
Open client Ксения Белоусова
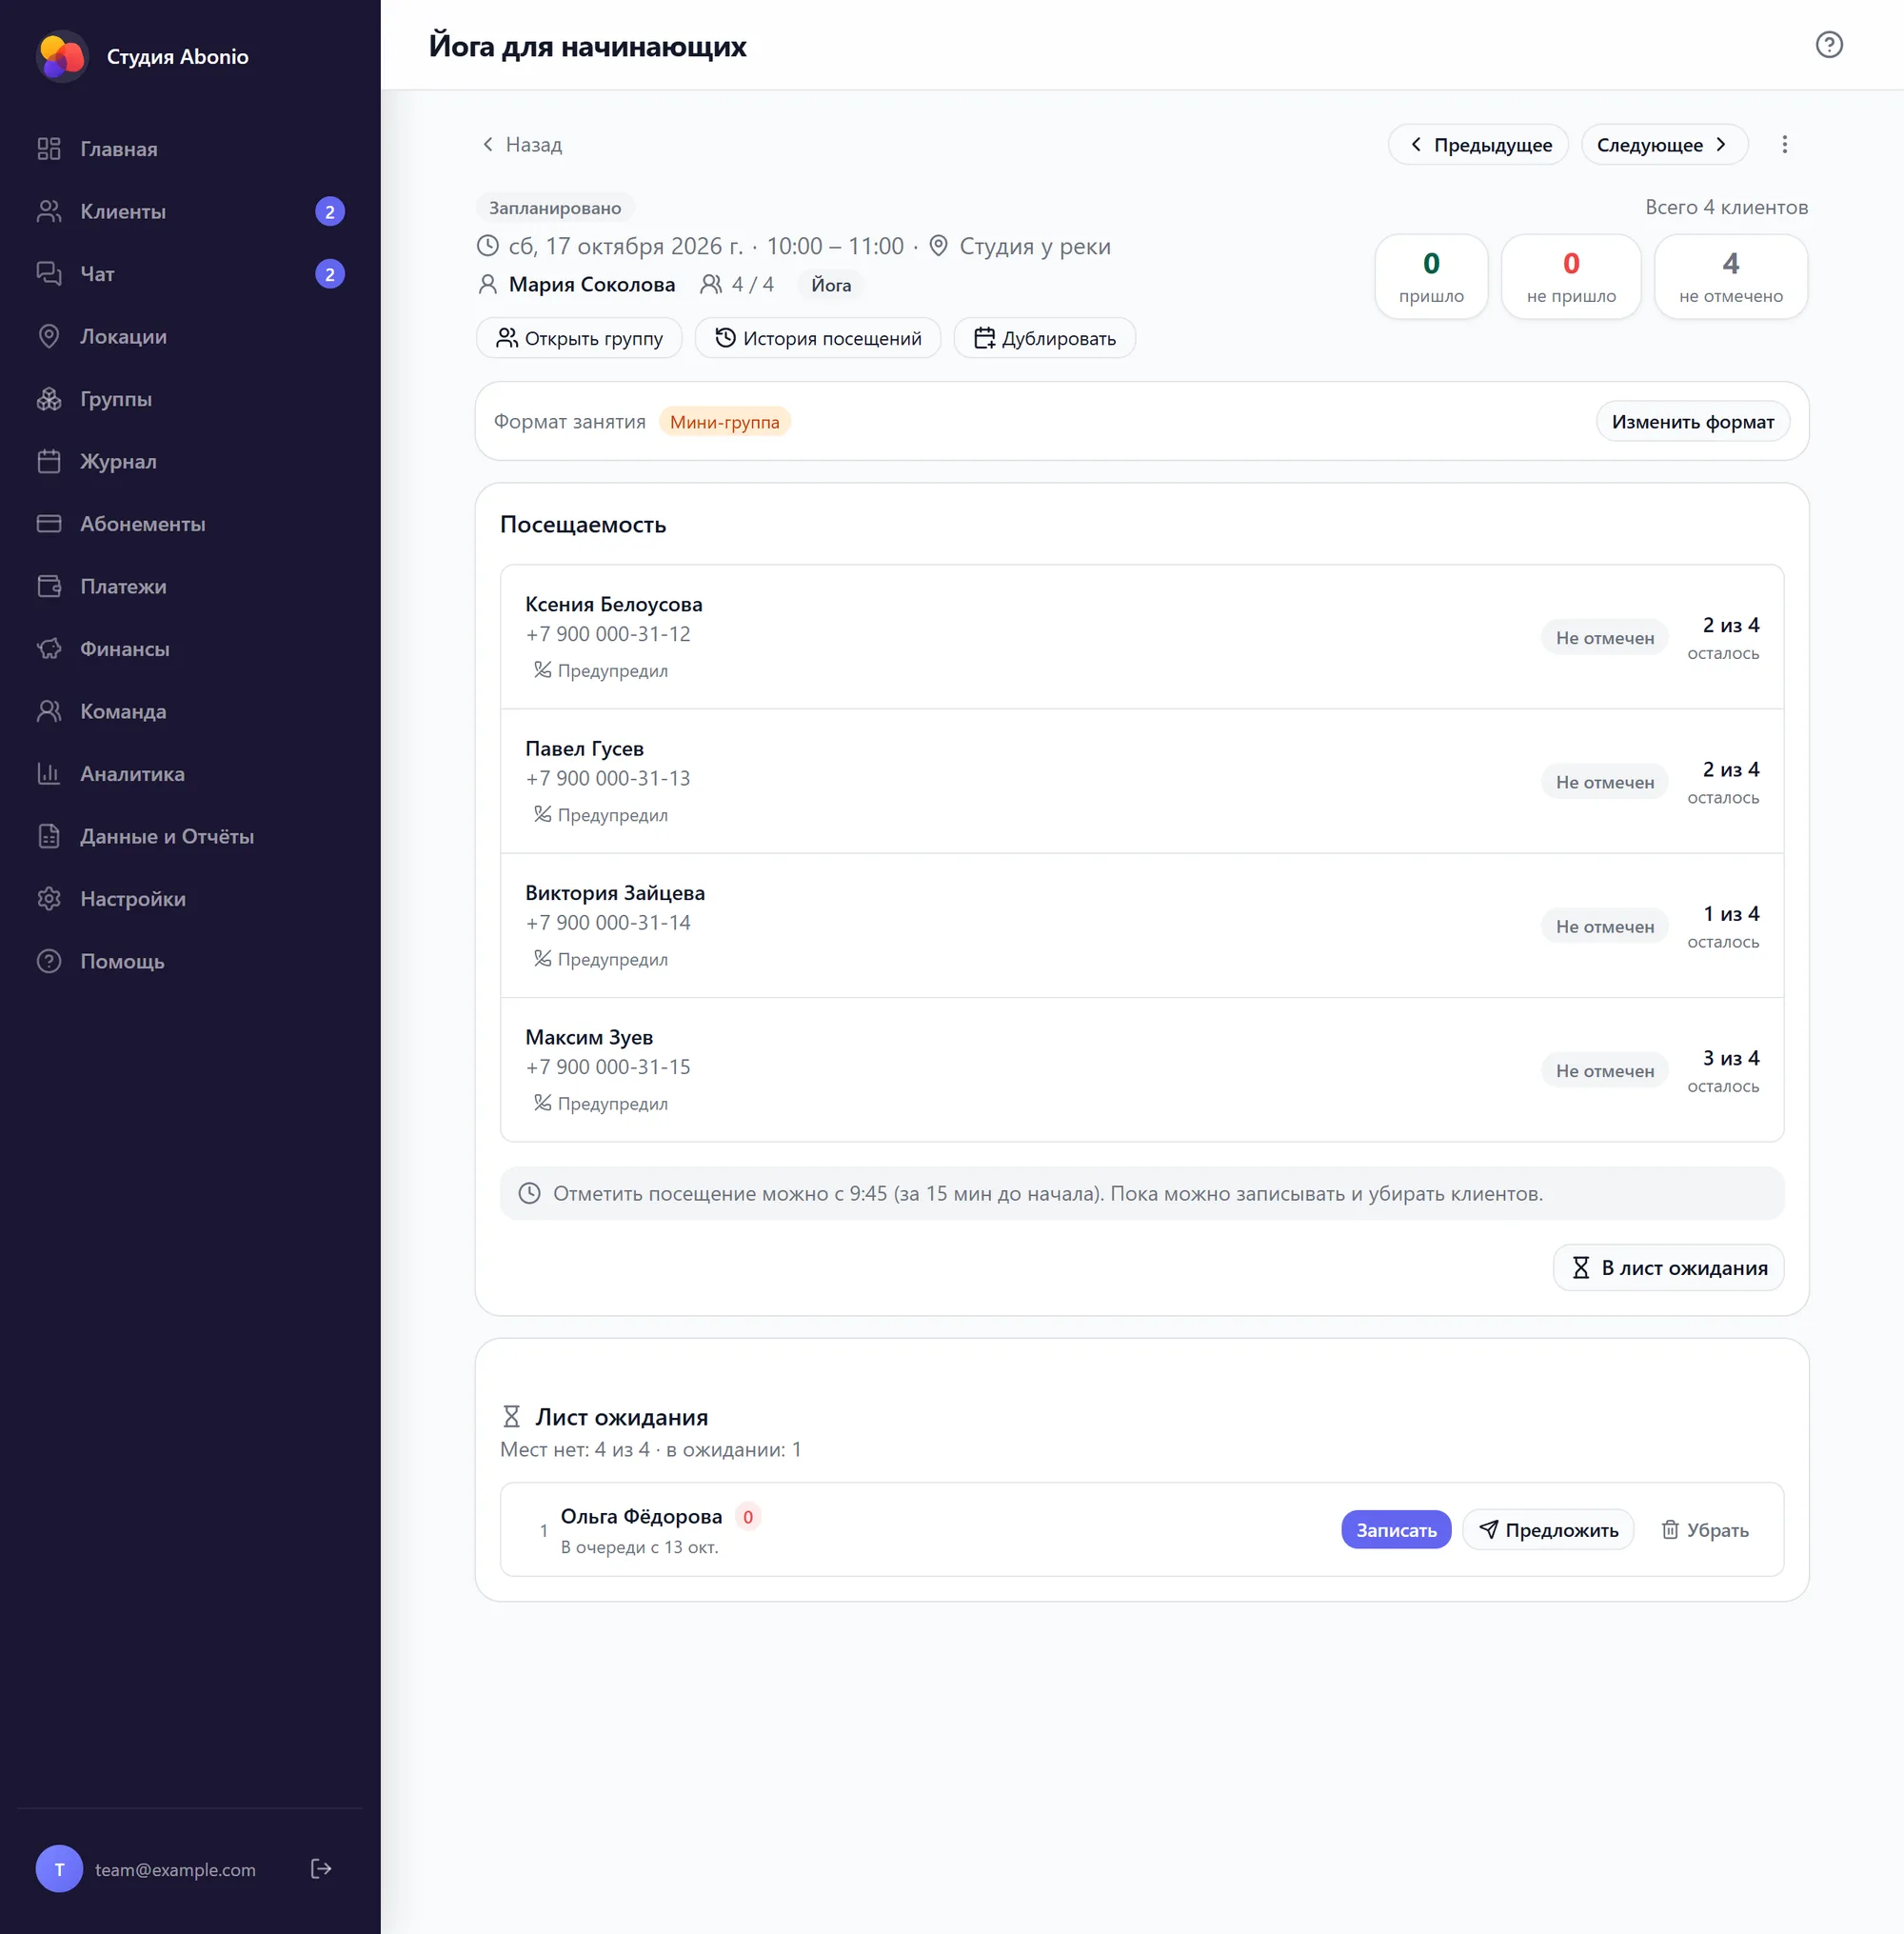(614, 604)
